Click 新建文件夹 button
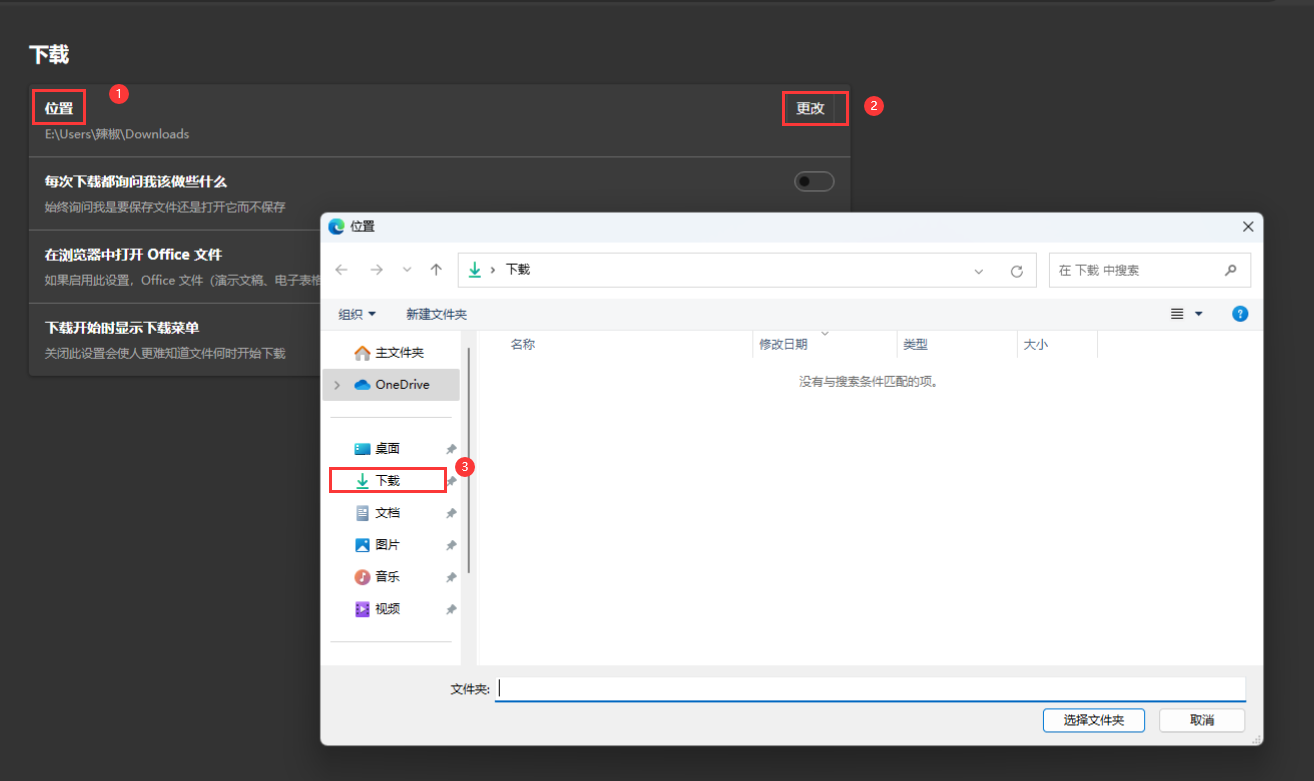Screen dimensions: 1314x781 [x=436, y=314]
